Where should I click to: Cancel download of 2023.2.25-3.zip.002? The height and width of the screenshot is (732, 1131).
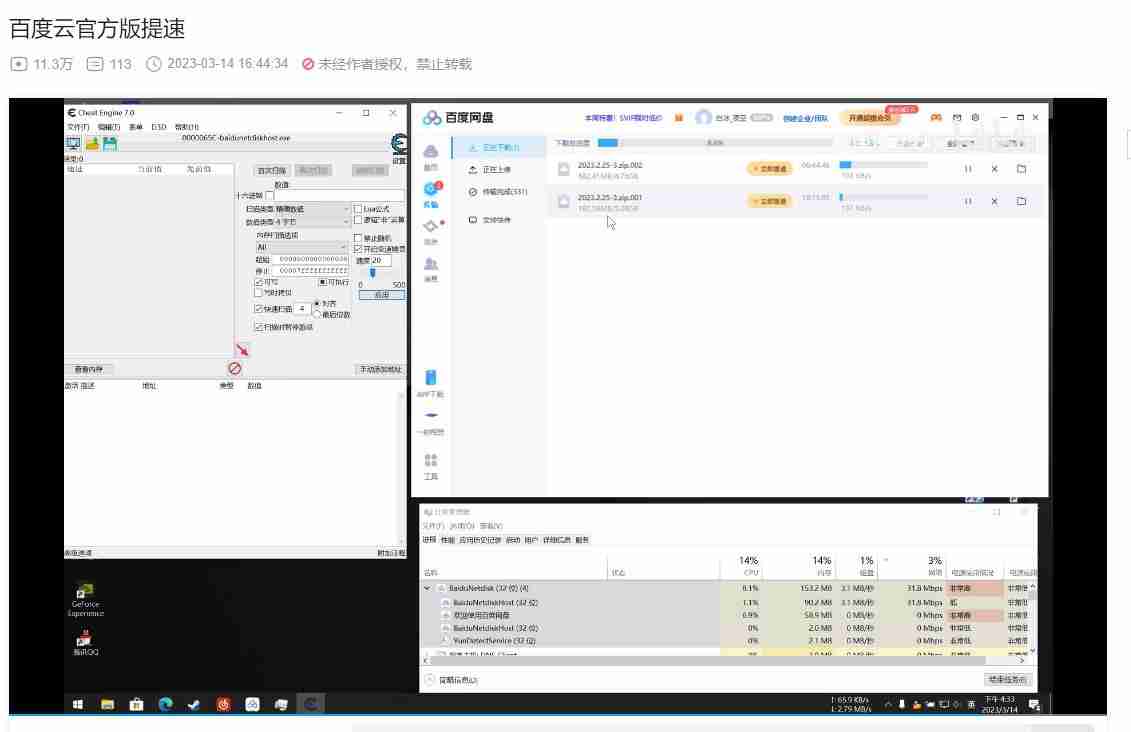(x=995, y=169)
